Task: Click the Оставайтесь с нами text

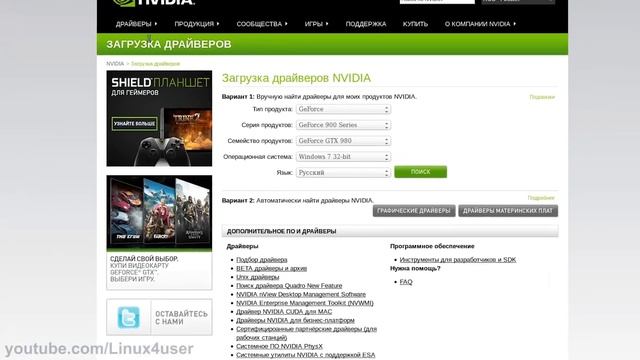Action: pos(181,318)
